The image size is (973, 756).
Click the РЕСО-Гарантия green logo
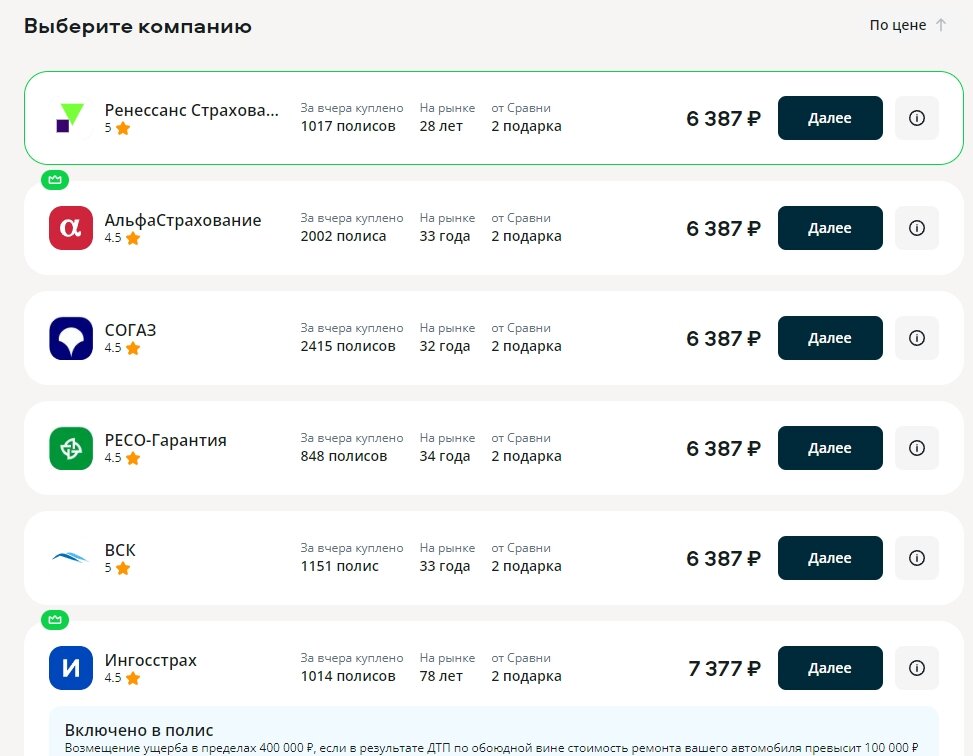[70, 448]
